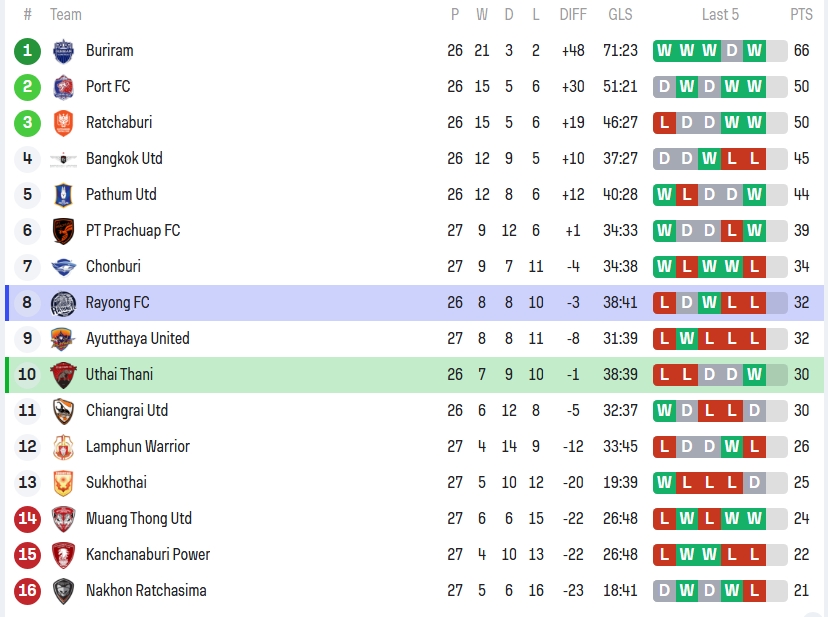Sort table by PTS column header

[x=801, y=15]
